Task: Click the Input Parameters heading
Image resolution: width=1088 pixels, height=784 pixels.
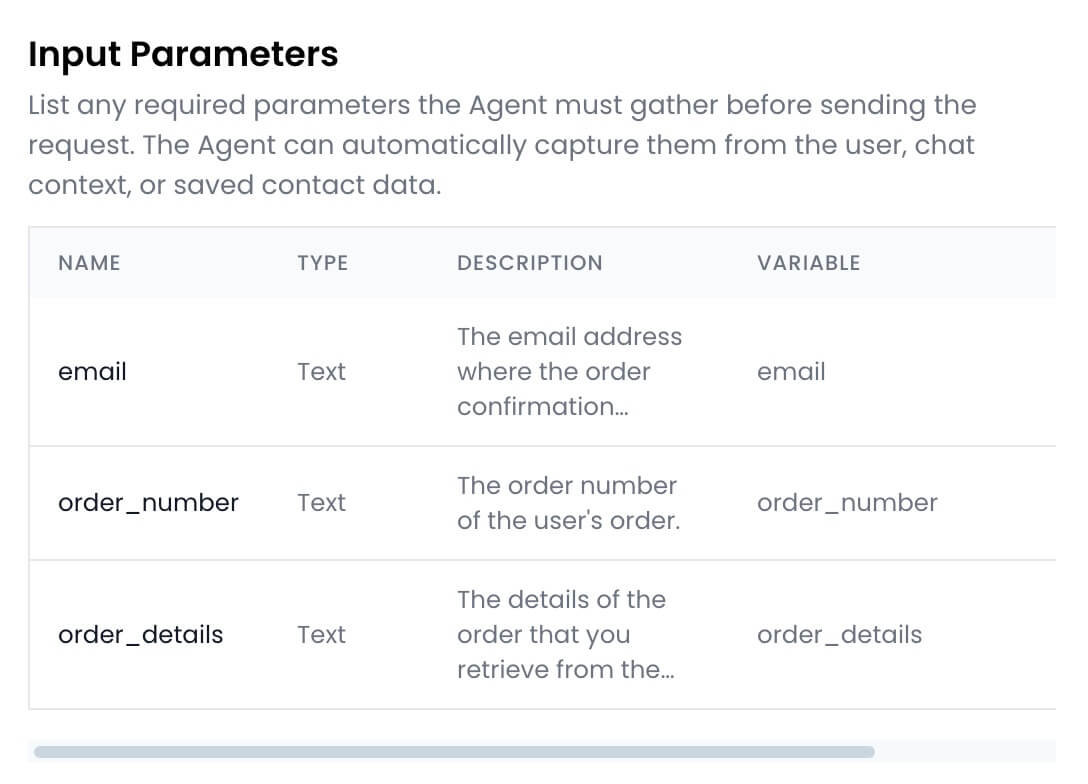Action: tap(183, 54)
